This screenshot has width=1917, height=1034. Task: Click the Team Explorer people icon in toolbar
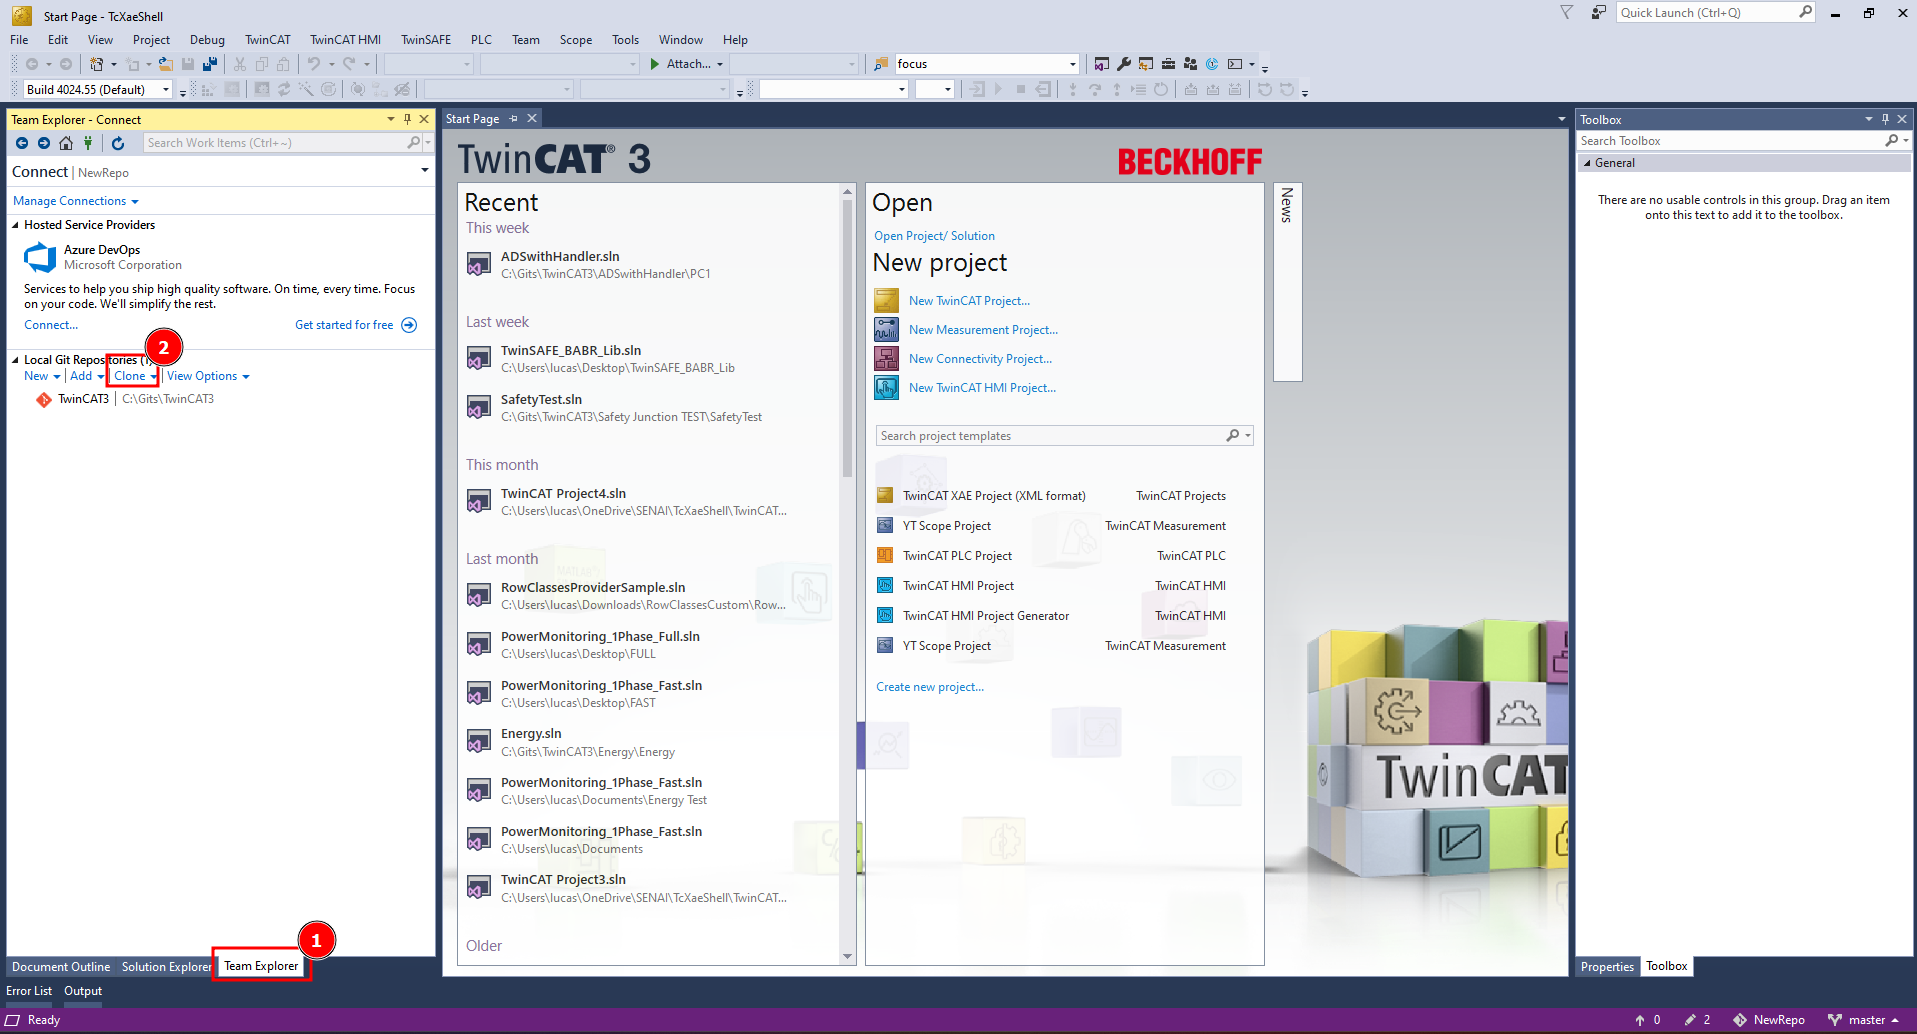pos(1190,64)
